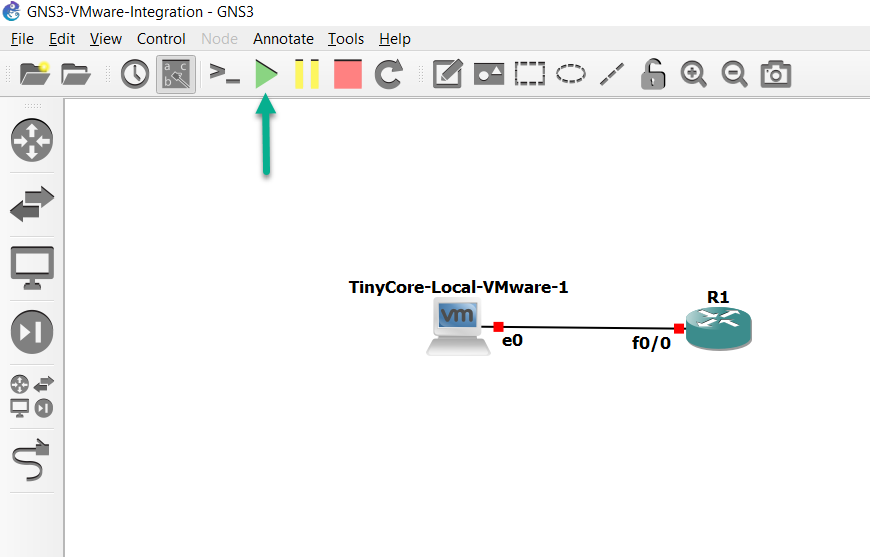Screen dimensions: 870x557
Task: Toggle the lock/unlock items padlock icon
Action: (653, 74)
